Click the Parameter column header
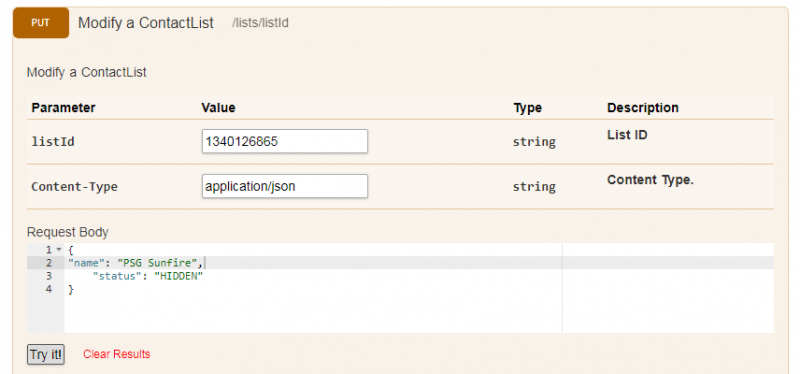This screenshot has width=800, height=374. pyautogui.click(x=63, y=108)
